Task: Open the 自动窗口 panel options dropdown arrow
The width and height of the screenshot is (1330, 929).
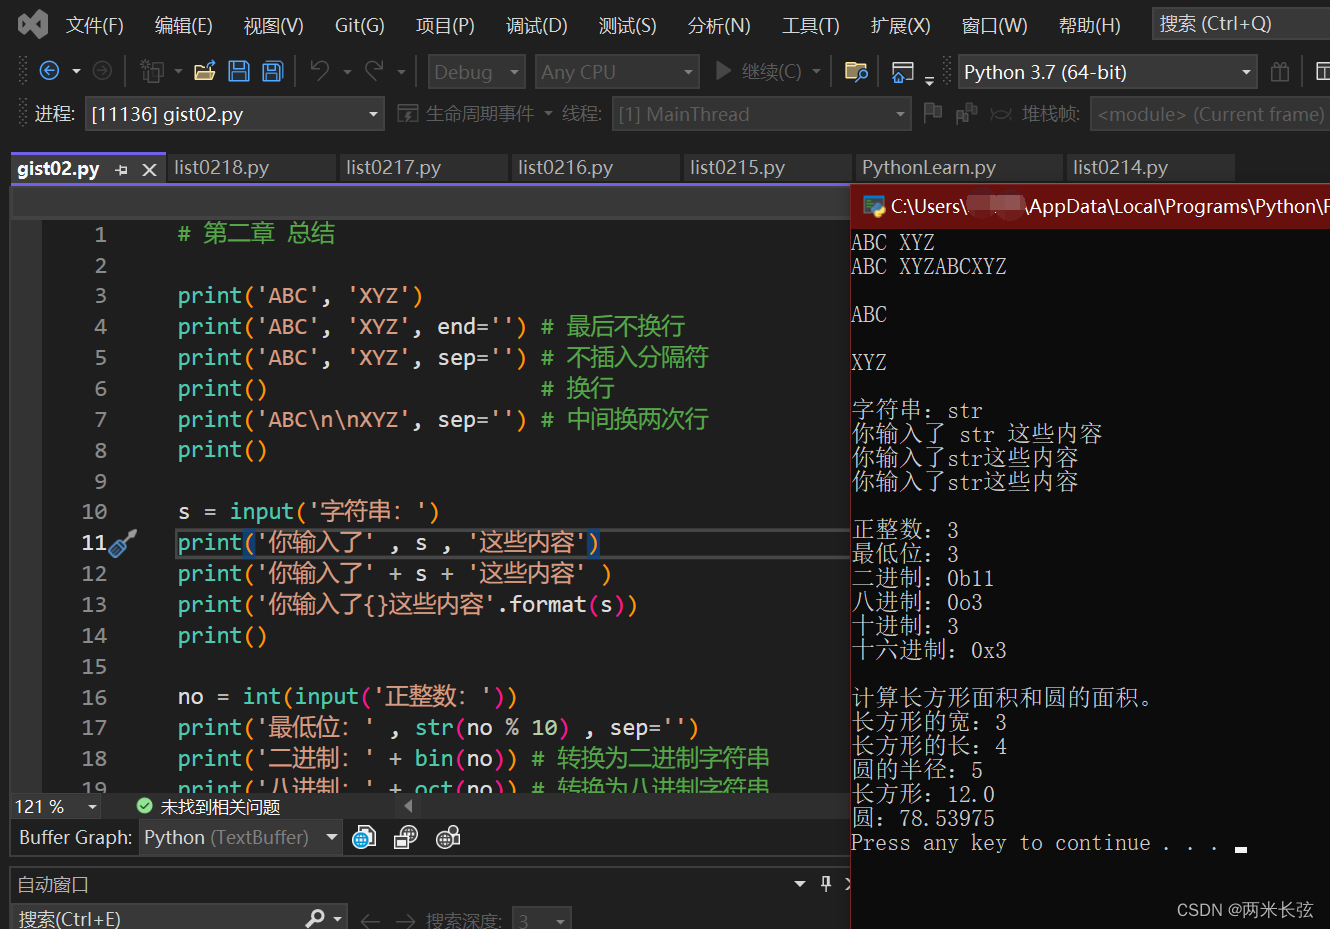Action: pyautogui.click(x=800, y=884)
